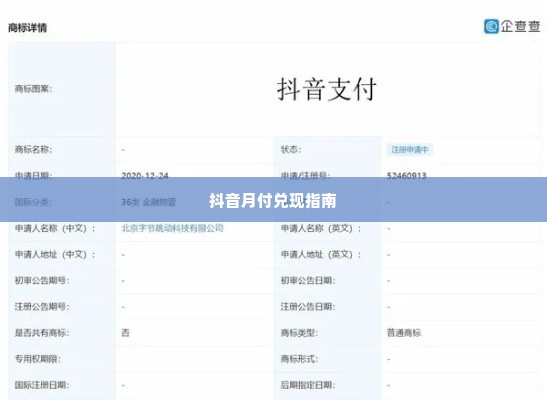Click the 申请人地址（英文） label

321,255
